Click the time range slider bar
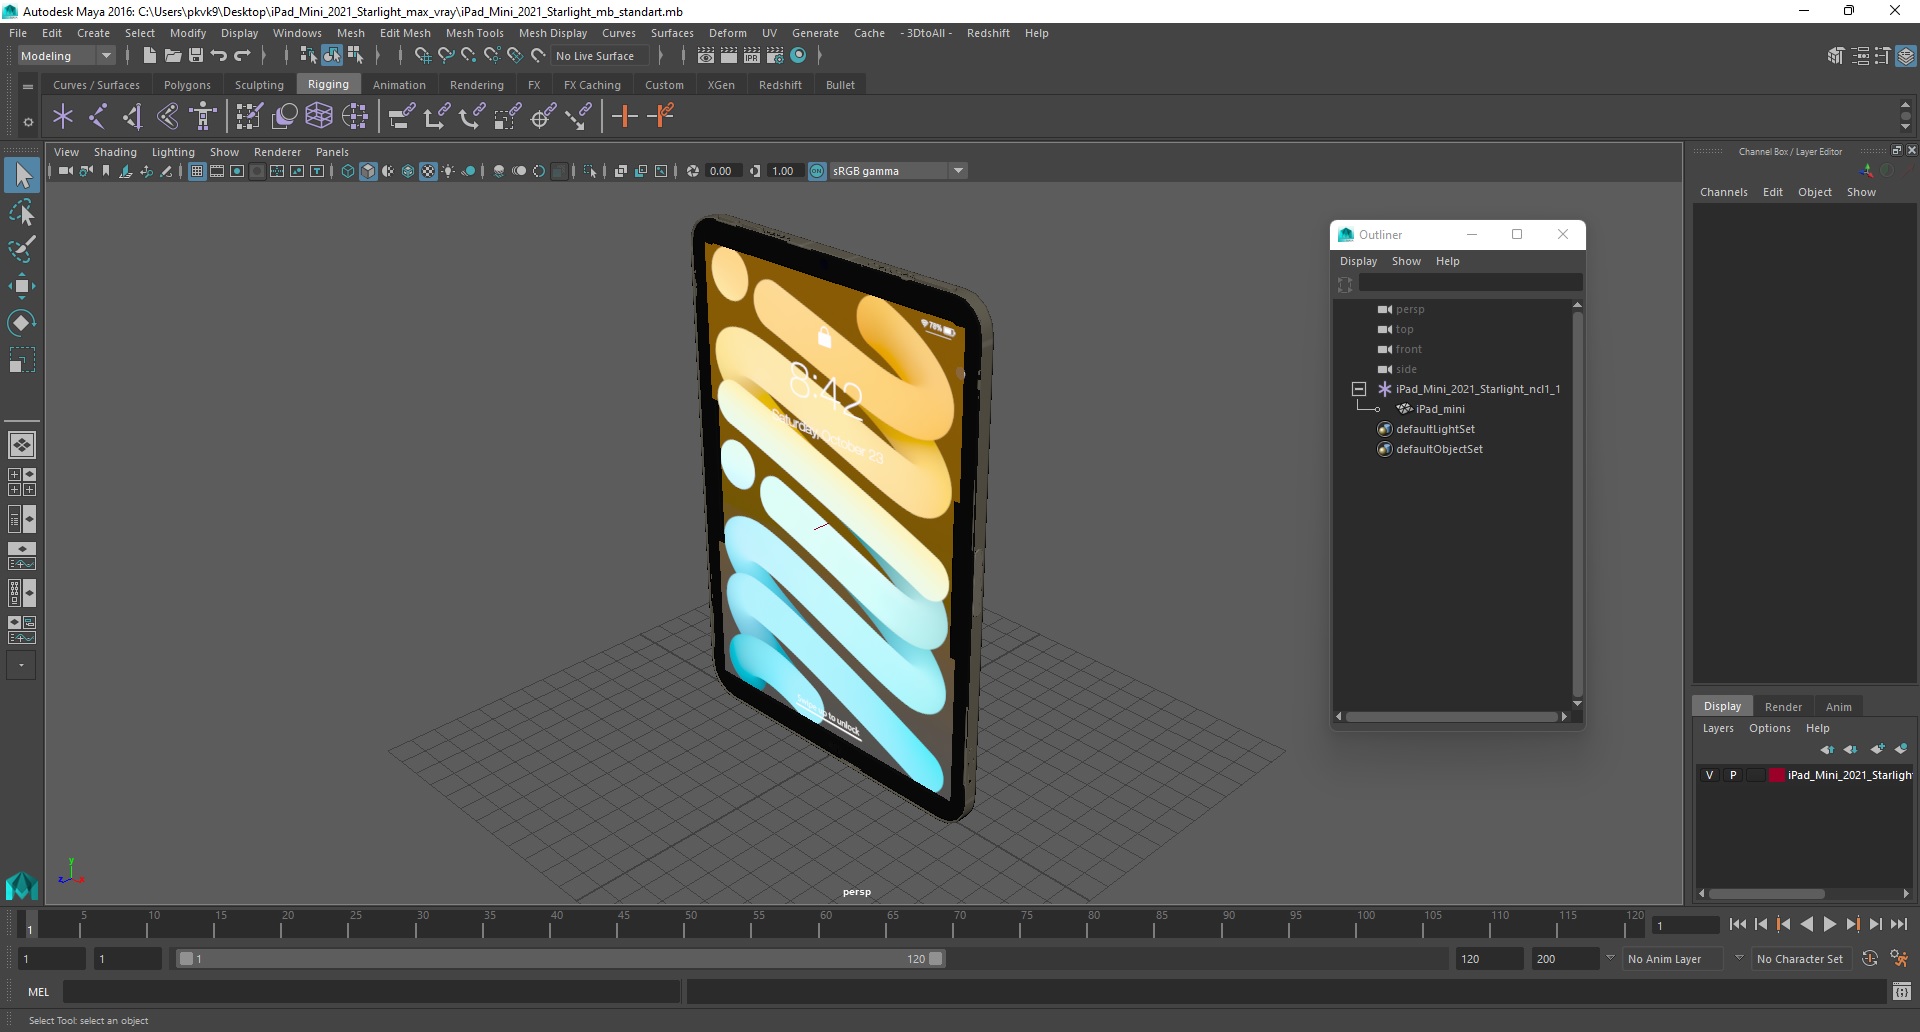This screenshot has width=1920, height=1032. point(560,959)
